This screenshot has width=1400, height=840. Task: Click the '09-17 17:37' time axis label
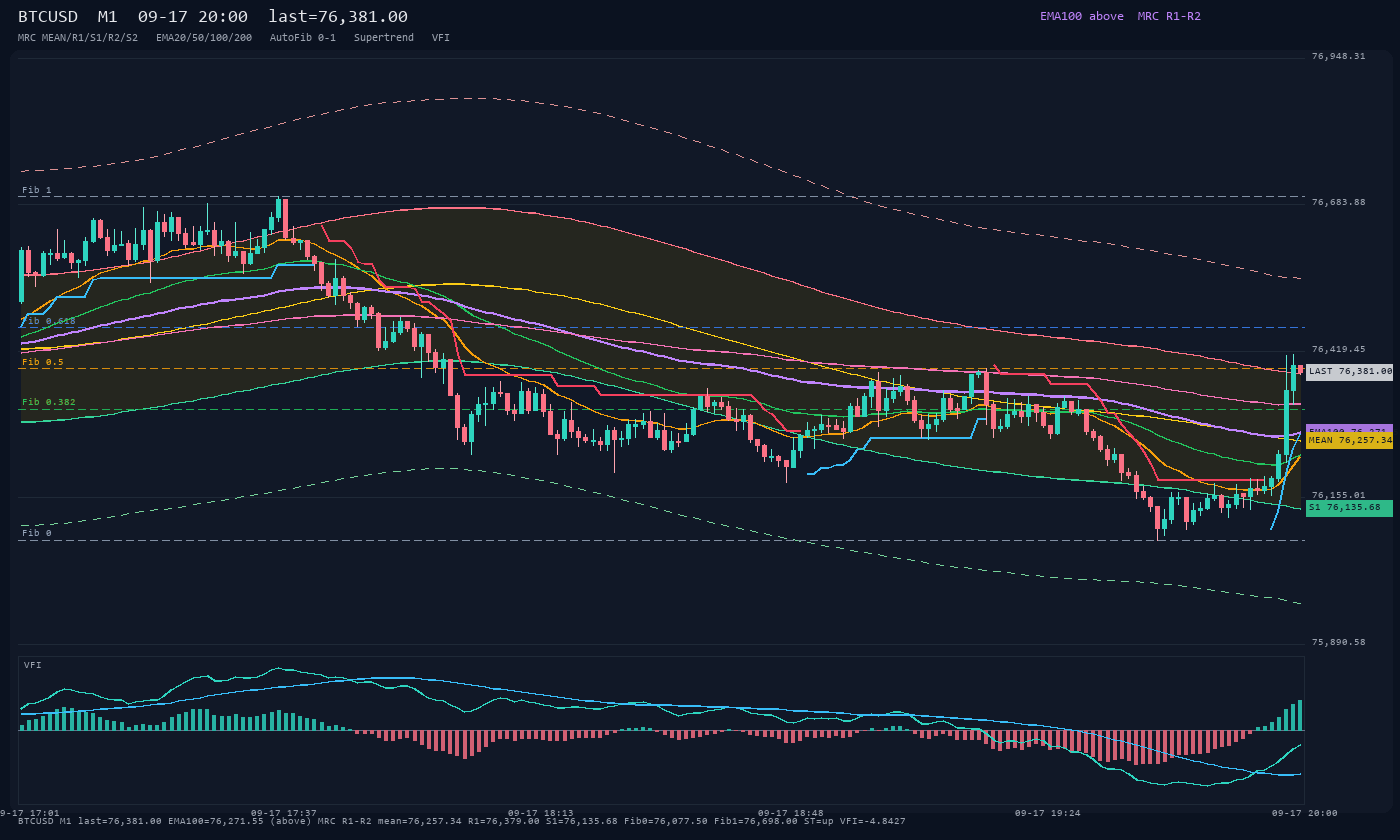coord(284,813)
